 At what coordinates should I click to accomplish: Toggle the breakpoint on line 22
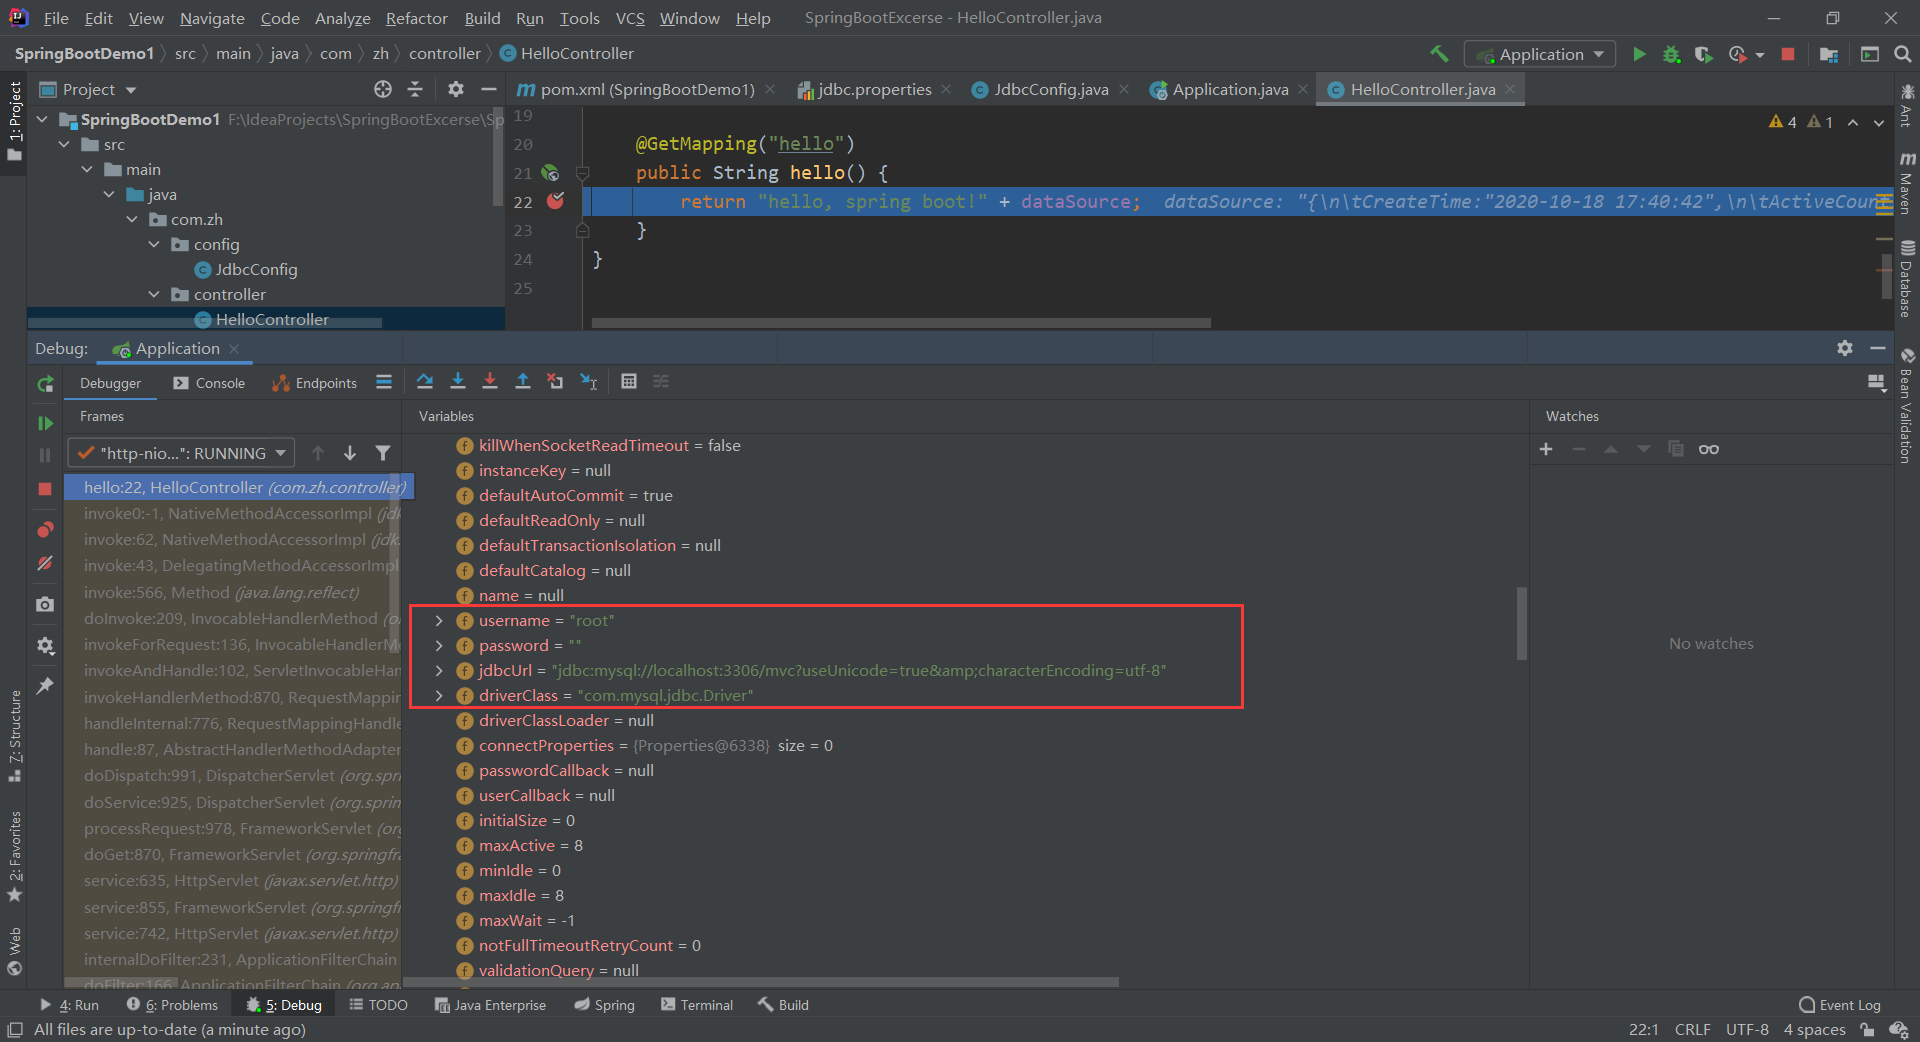pos(555,201)
